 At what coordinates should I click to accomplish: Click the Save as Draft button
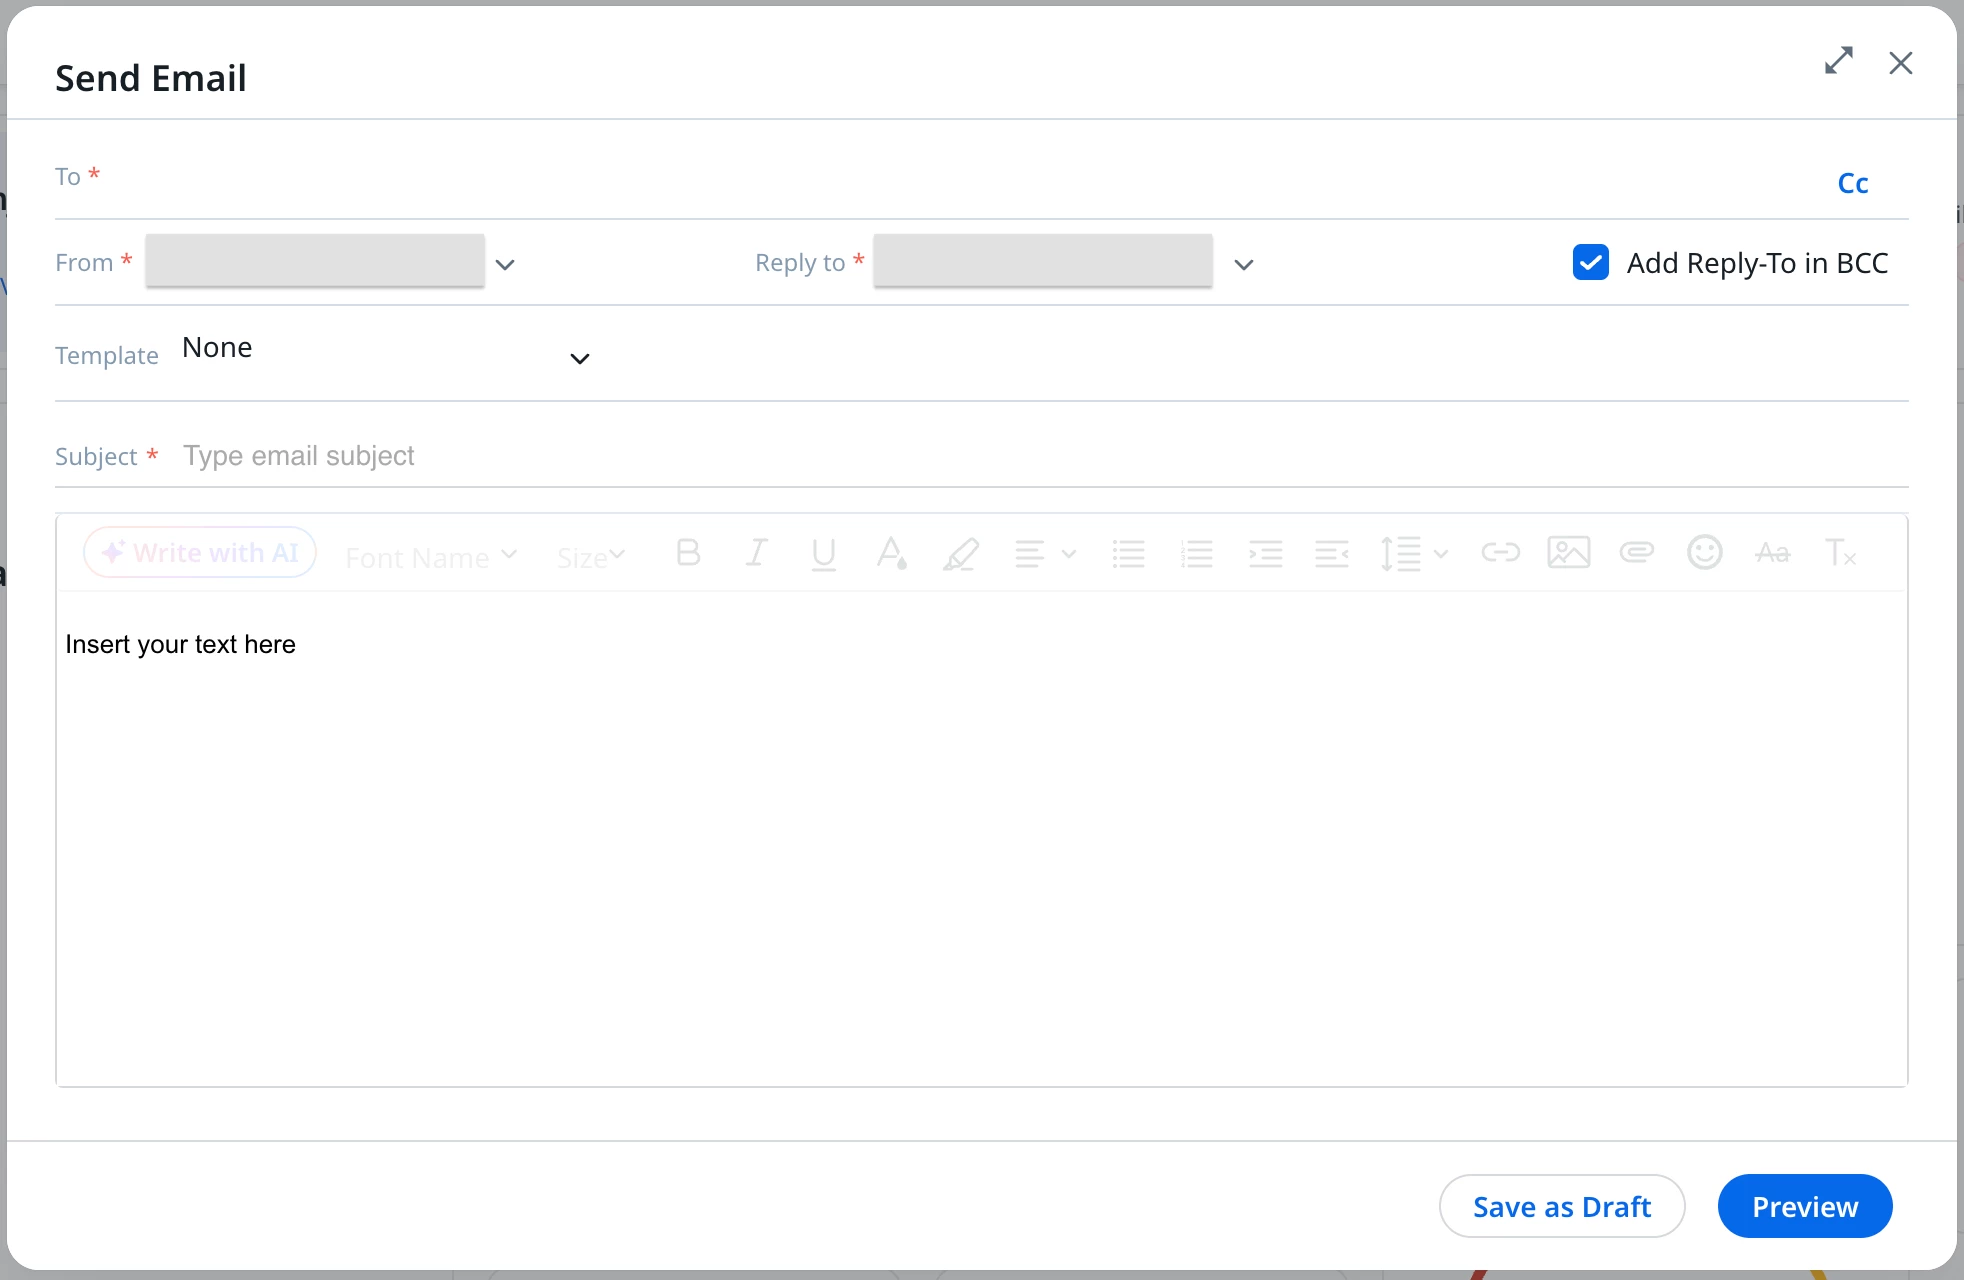point(1561,1206)
